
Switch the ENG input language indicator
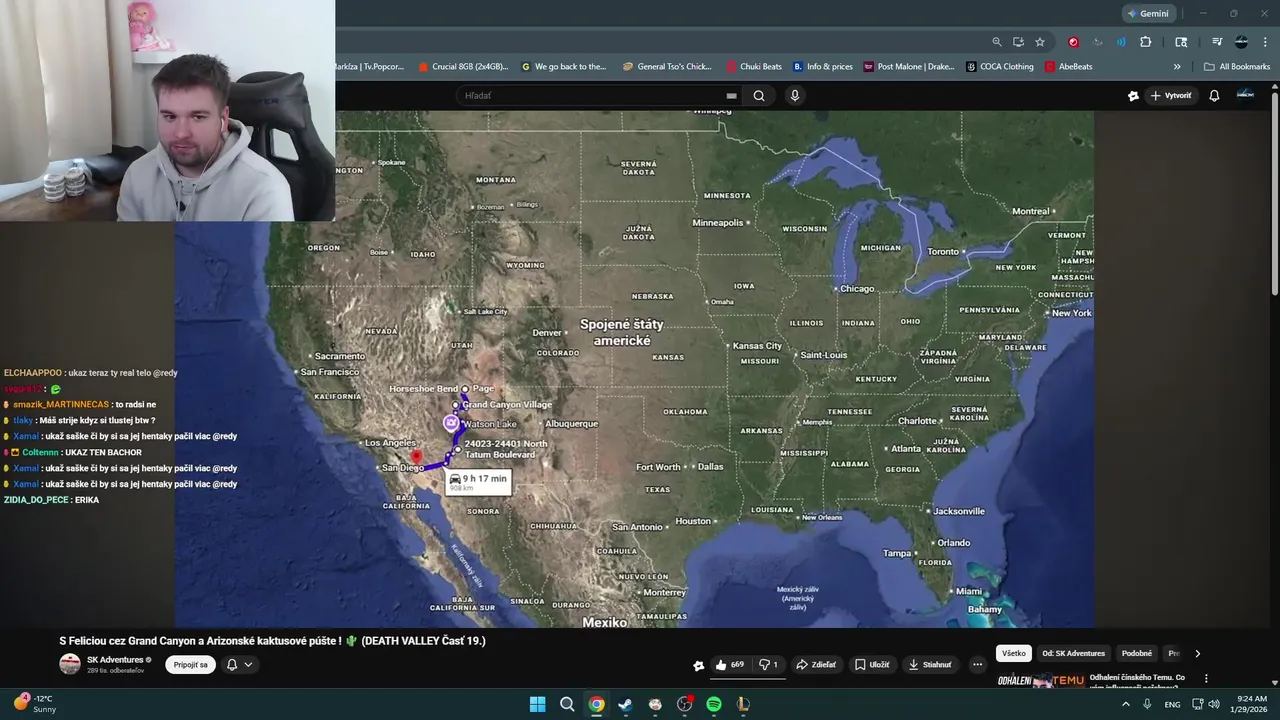[x=1172, y=704]
